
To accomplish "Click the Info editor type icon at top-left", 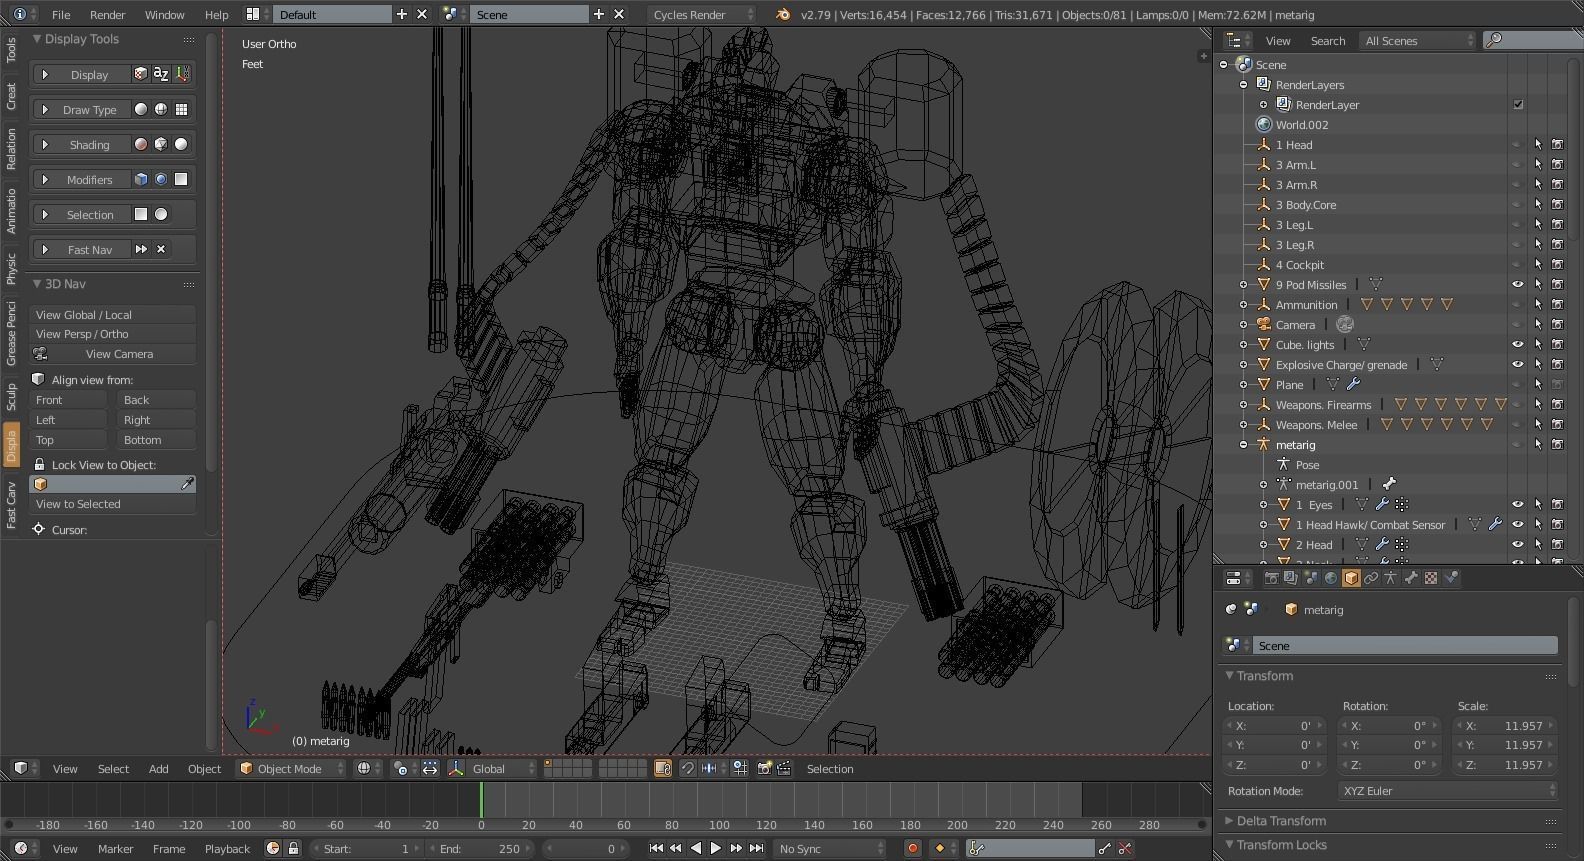I will [x=20, y=14].
